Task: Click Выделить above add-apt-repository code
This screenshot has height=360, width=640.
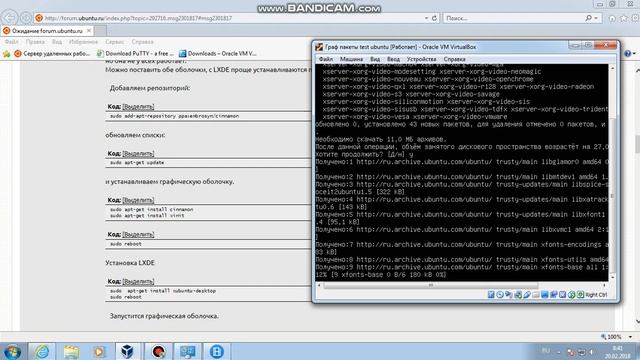Action: pos(138,107)
